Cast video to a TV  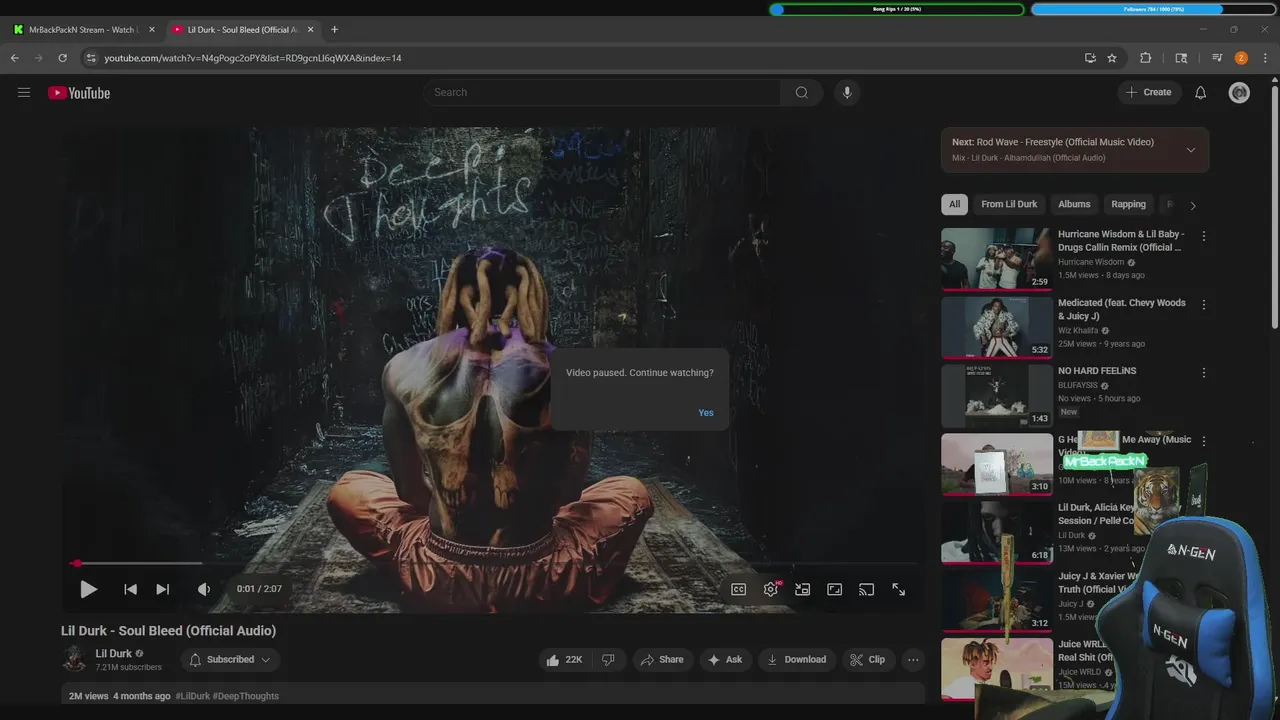pyautogui.click(x=867, y=590)
